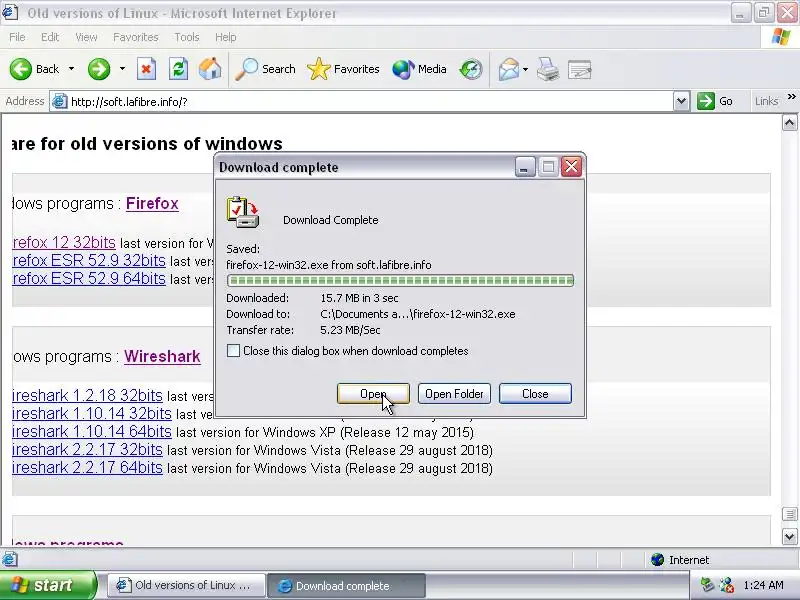Click the Windows flag logo in menu bar
The image size is (800, 600).
pos(781,37)
